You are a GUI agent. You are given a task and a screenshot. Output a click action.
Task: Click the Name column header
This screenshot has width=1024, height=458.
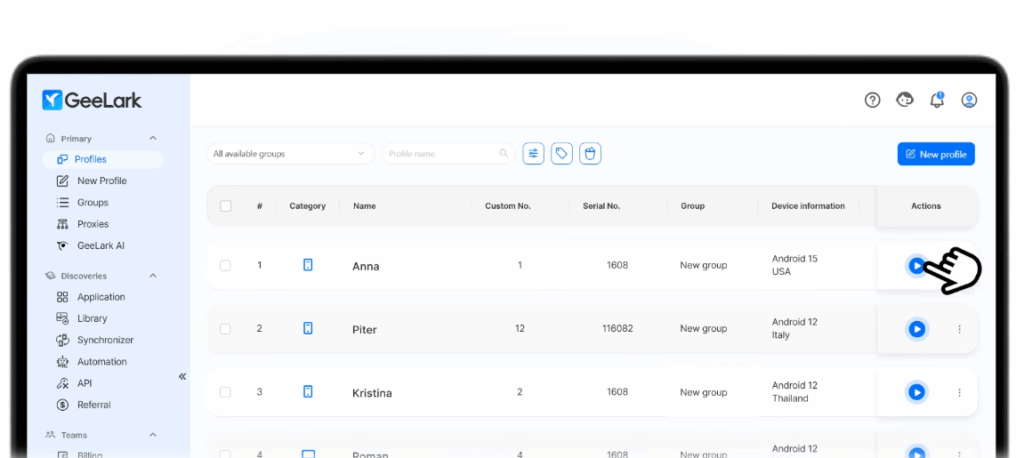pos(364,206)
